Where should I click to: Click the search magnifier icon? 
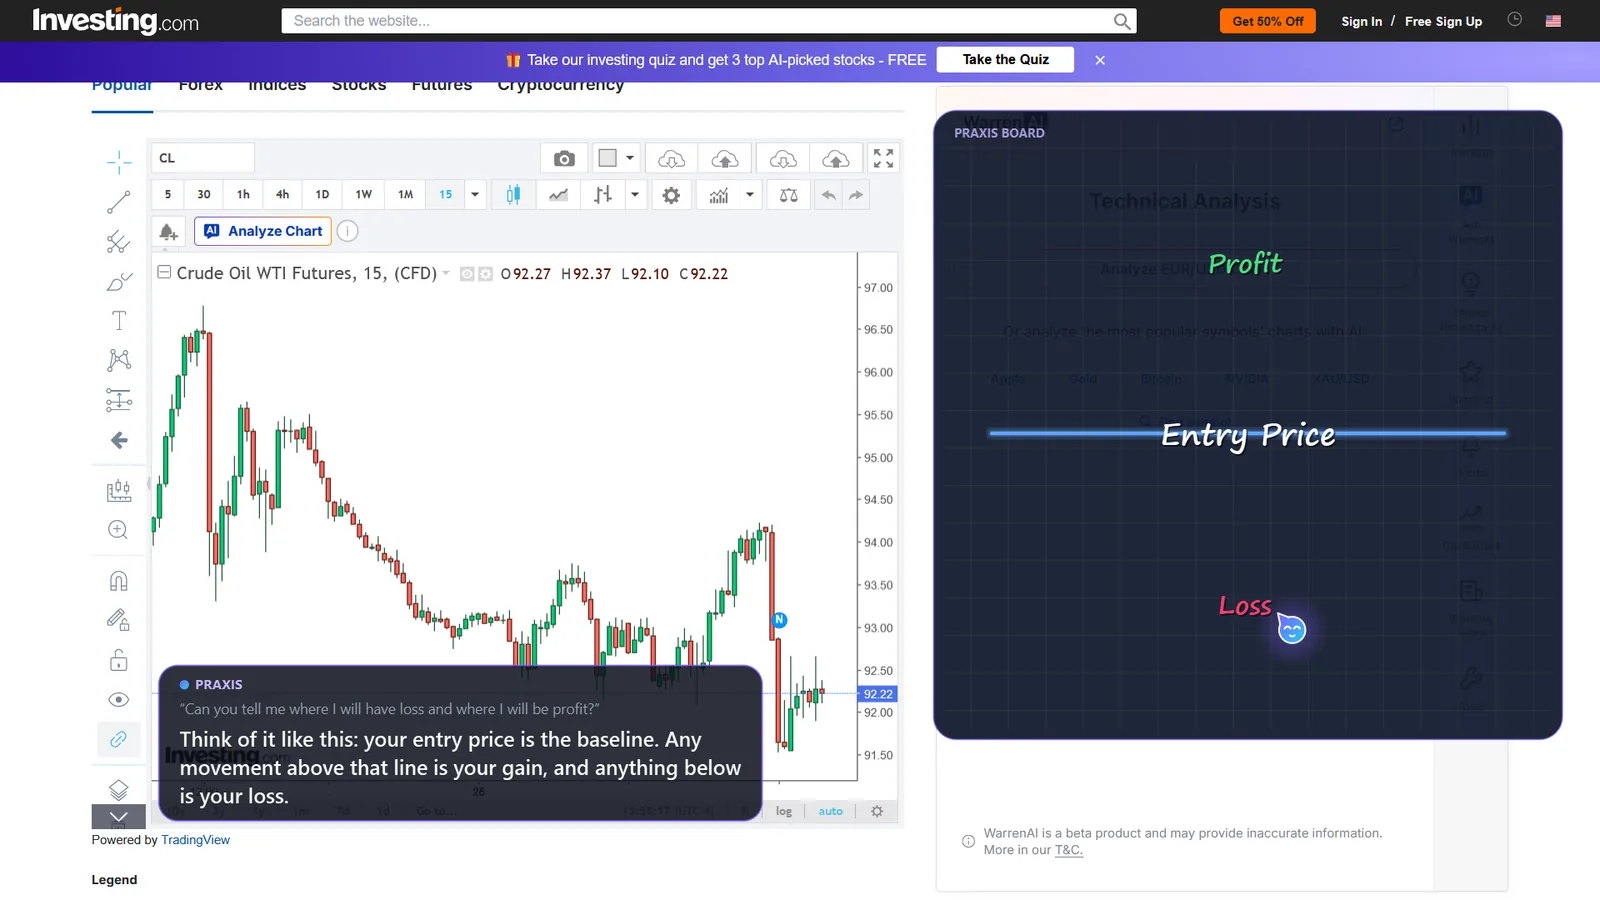tap(1122, 20)
